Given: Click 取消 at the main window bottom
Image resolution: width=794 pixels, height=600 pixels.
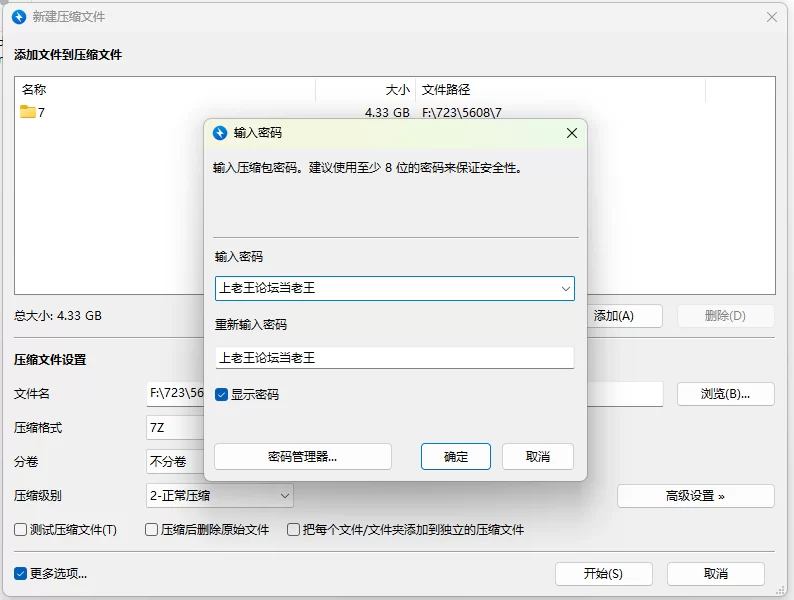Looking at the screenshot, I should [x=716, y=574].
